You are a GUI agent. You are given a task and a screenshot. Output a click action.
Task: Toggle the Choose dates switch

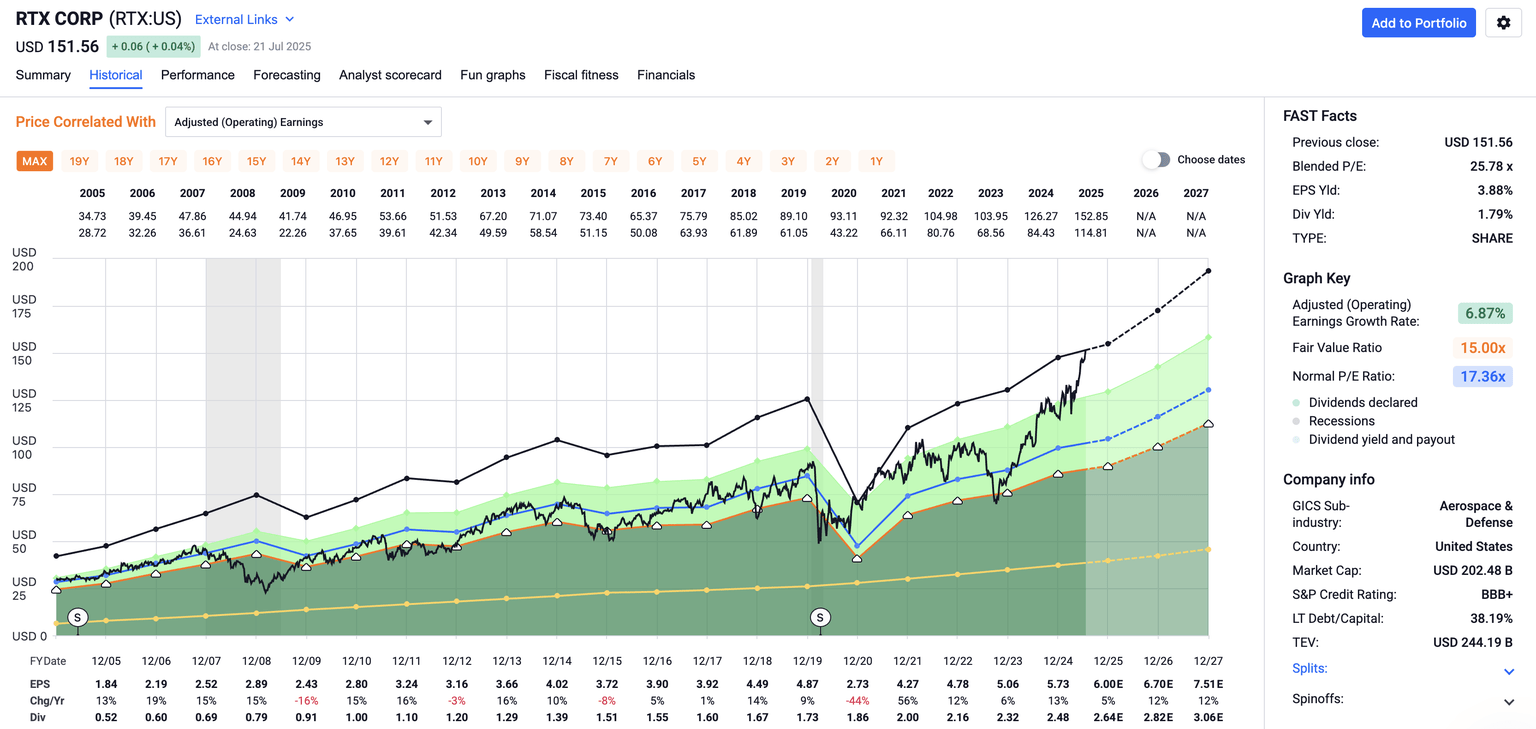1156,160
